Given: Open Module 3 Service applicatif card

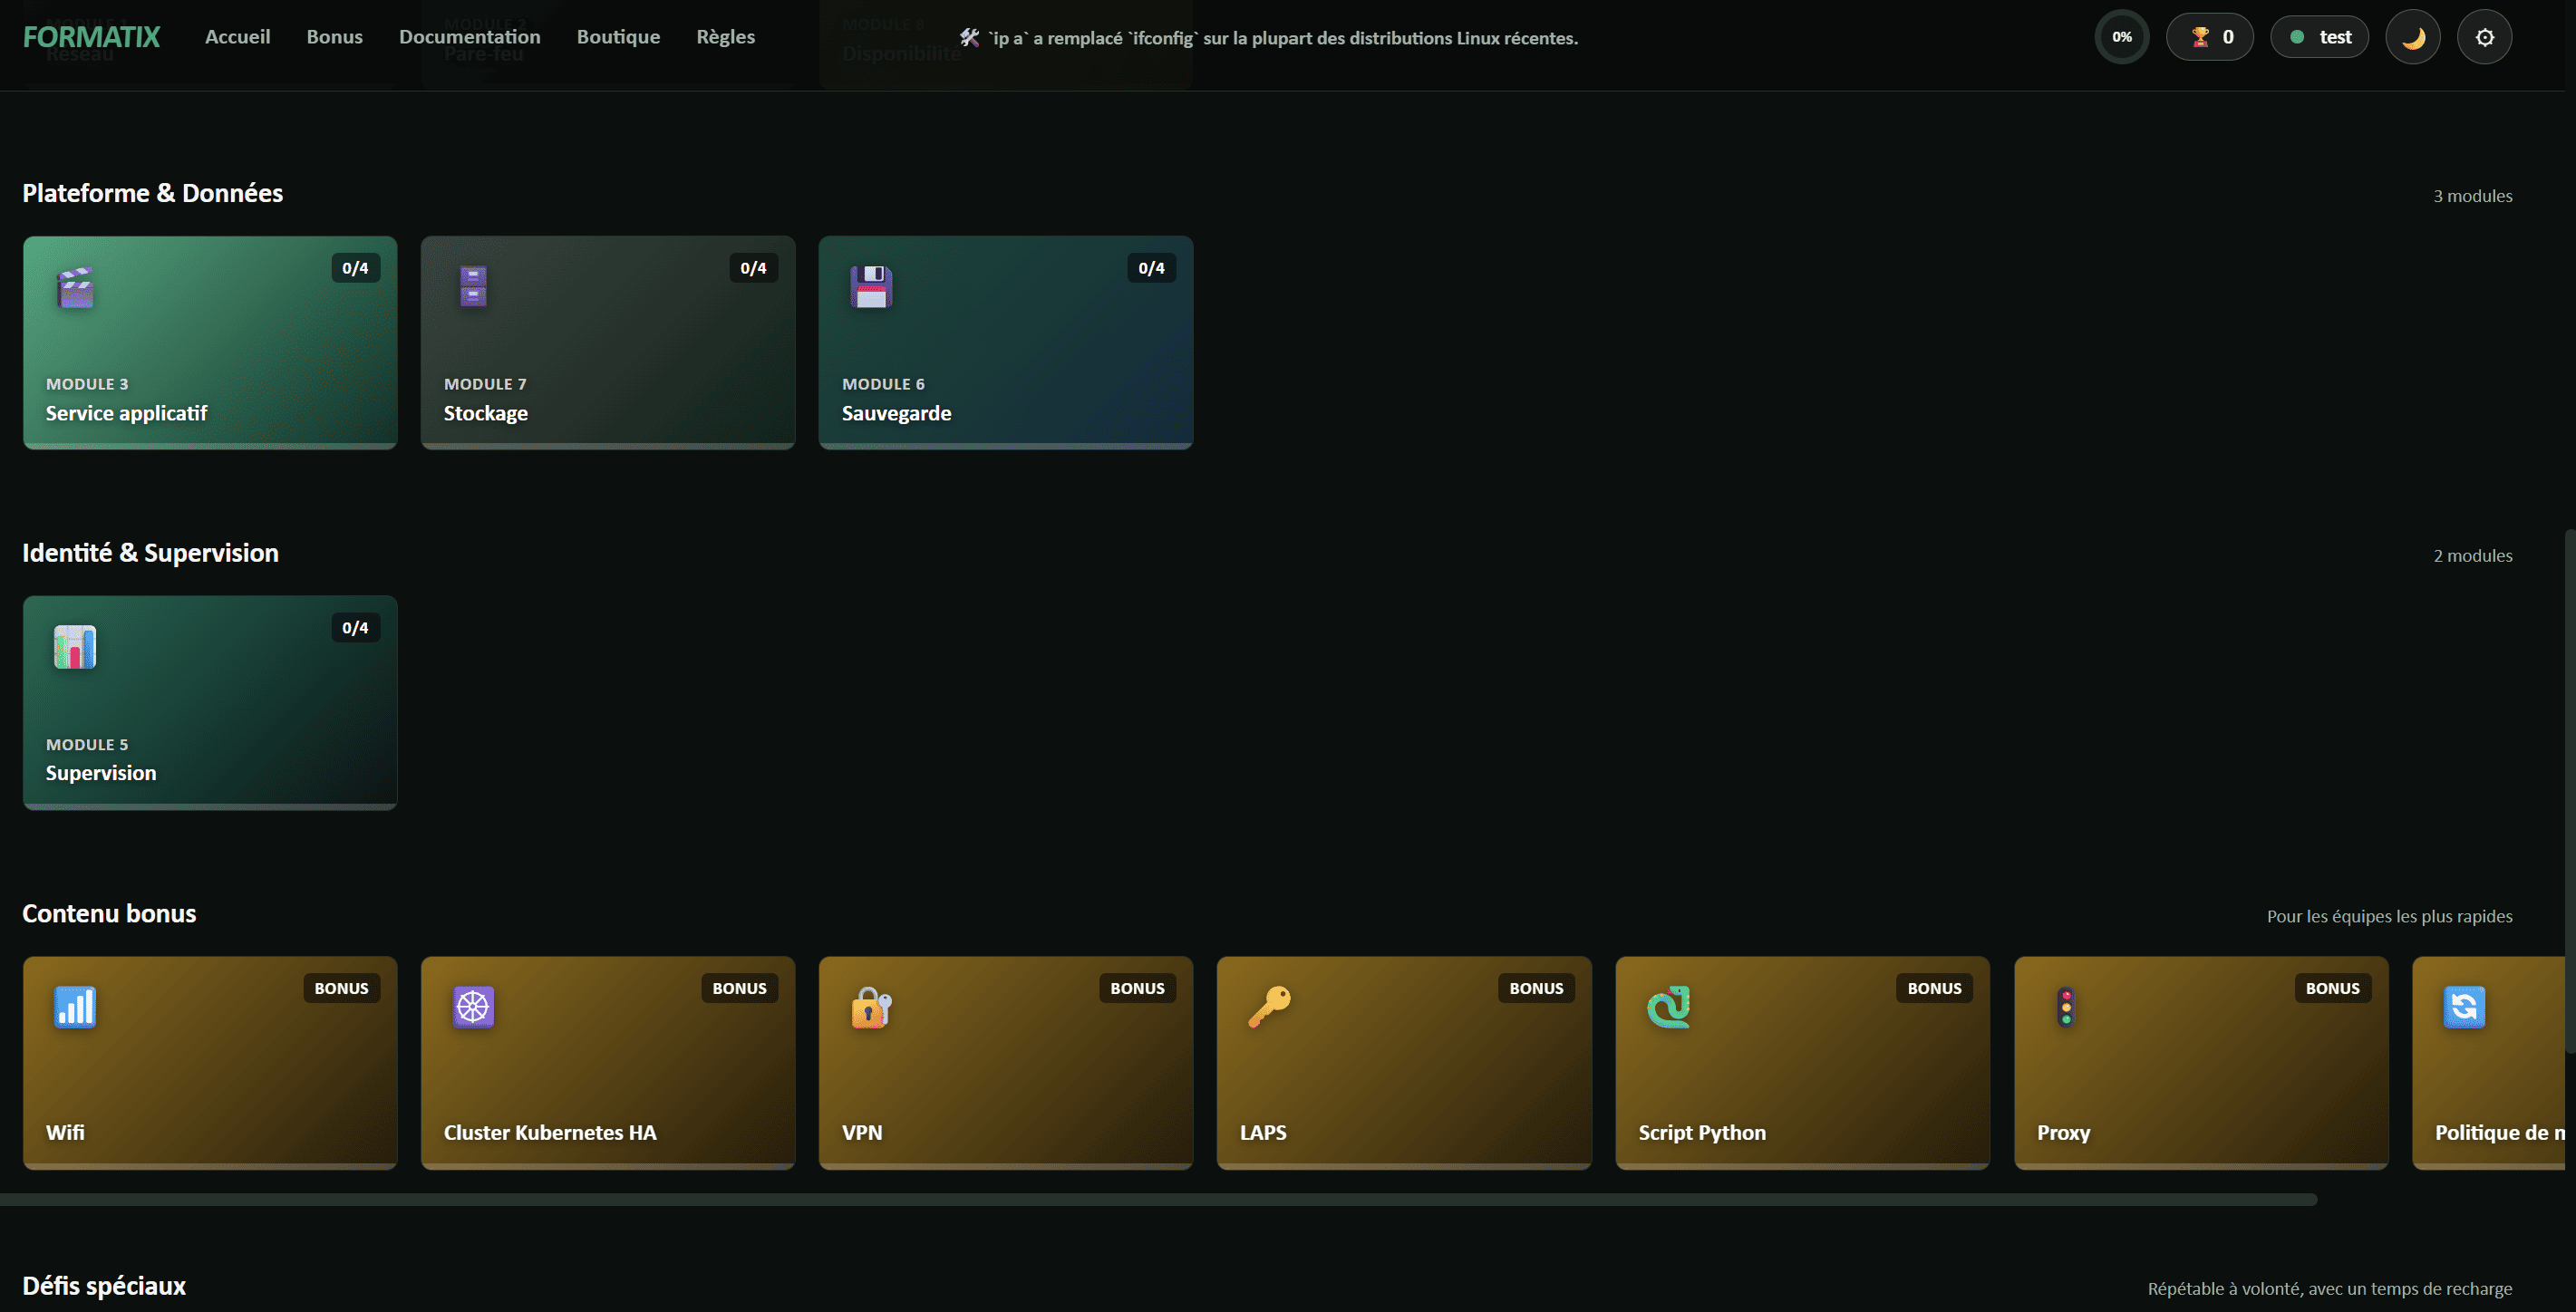Looking at the screenshot, I should (x=210, y=343).
